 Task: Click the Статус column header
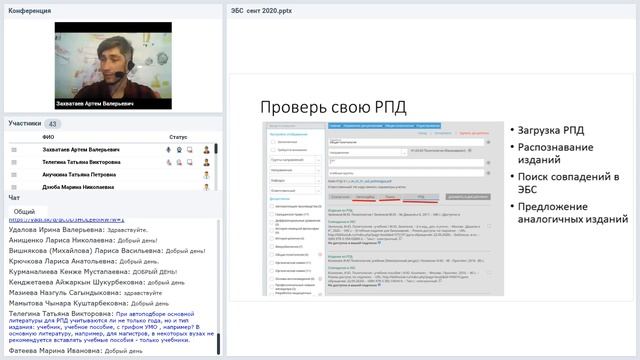coord(178,137)
